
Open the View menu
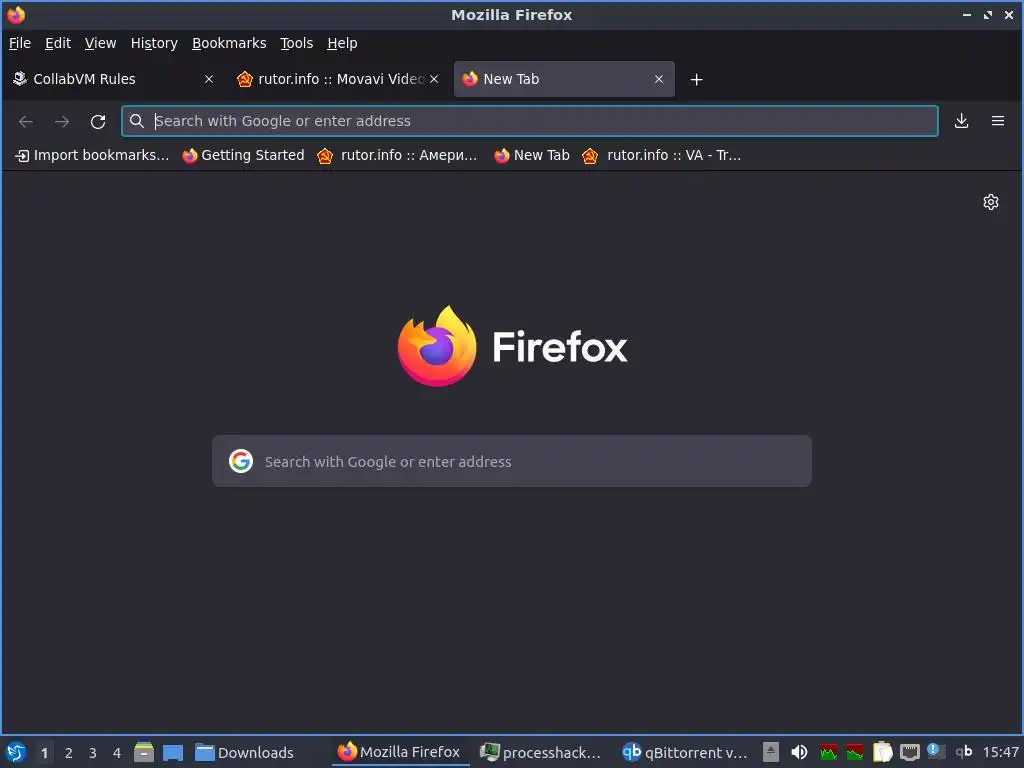pyautogui.click(x=101, y=43)
